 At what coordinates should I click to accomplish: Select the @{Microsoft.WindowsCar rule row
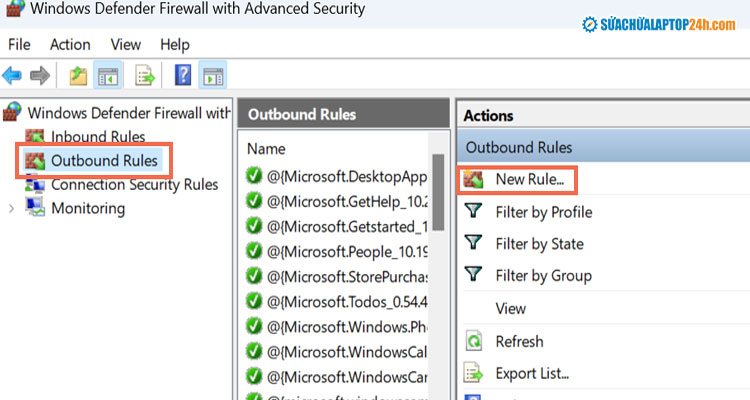[x=336, y=377]
